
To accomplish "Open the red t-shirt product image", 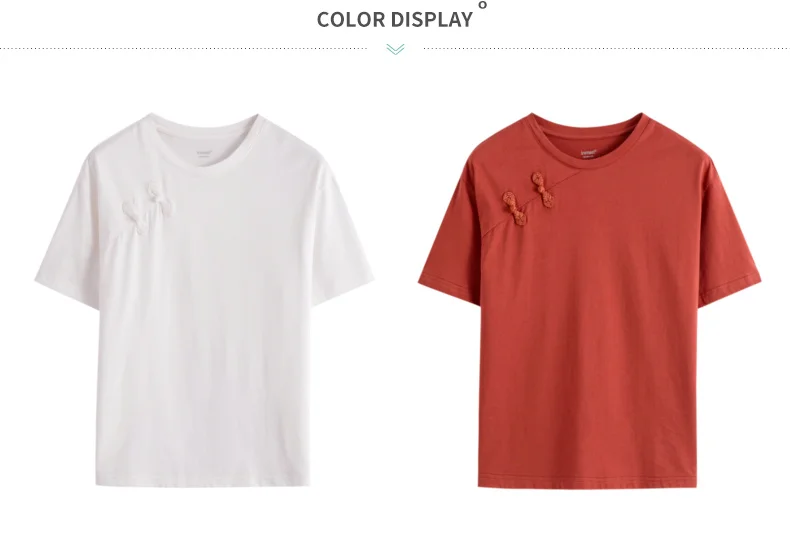I will click(589, 300).
